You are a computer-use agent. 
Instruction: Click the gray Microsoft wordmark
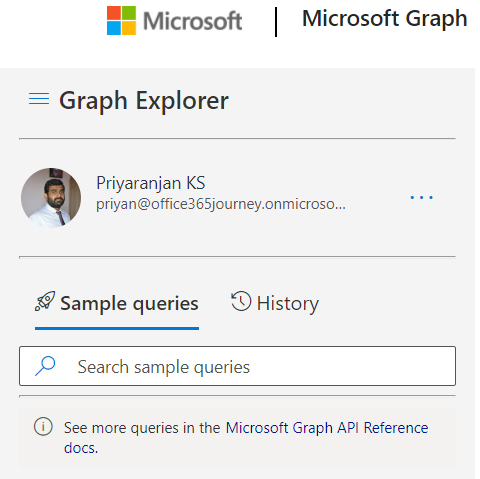[x=193, y=21]
